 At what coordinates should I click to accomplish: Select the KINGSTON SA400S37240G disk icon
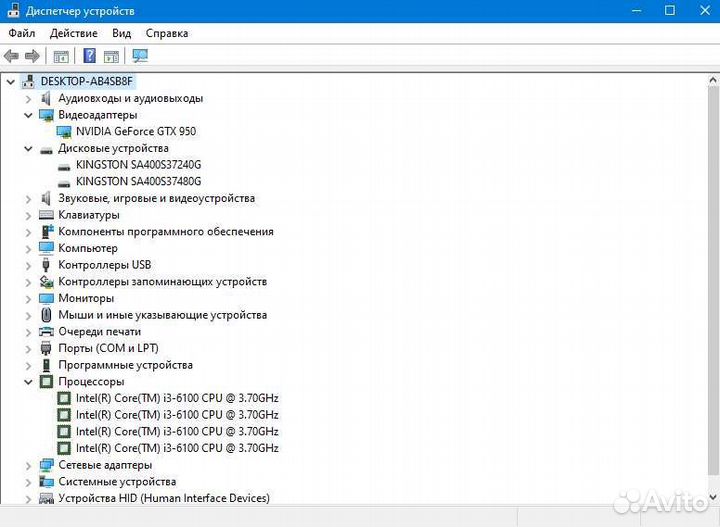(x=65, y=165)
